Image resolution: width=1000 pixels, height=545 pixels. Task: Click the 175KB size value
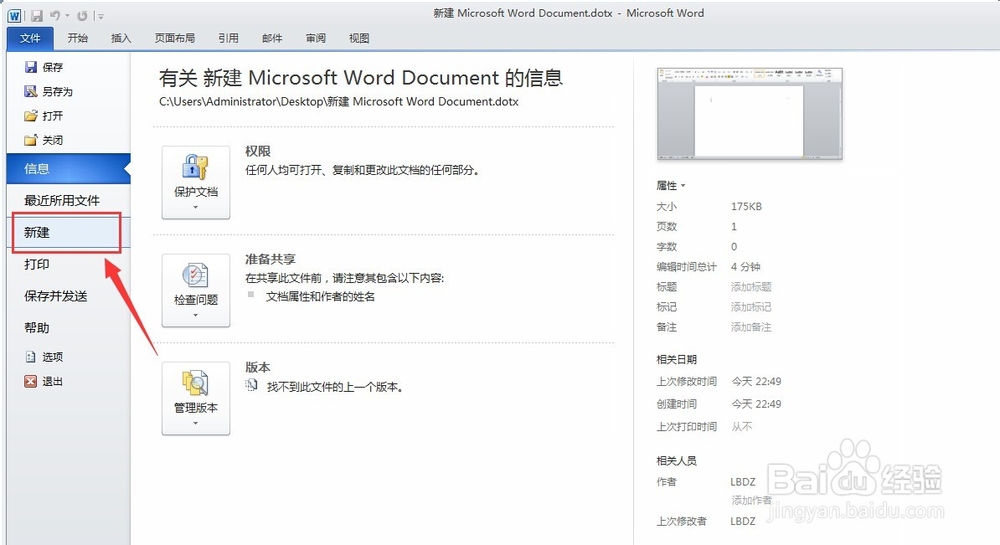coord(746,207)
